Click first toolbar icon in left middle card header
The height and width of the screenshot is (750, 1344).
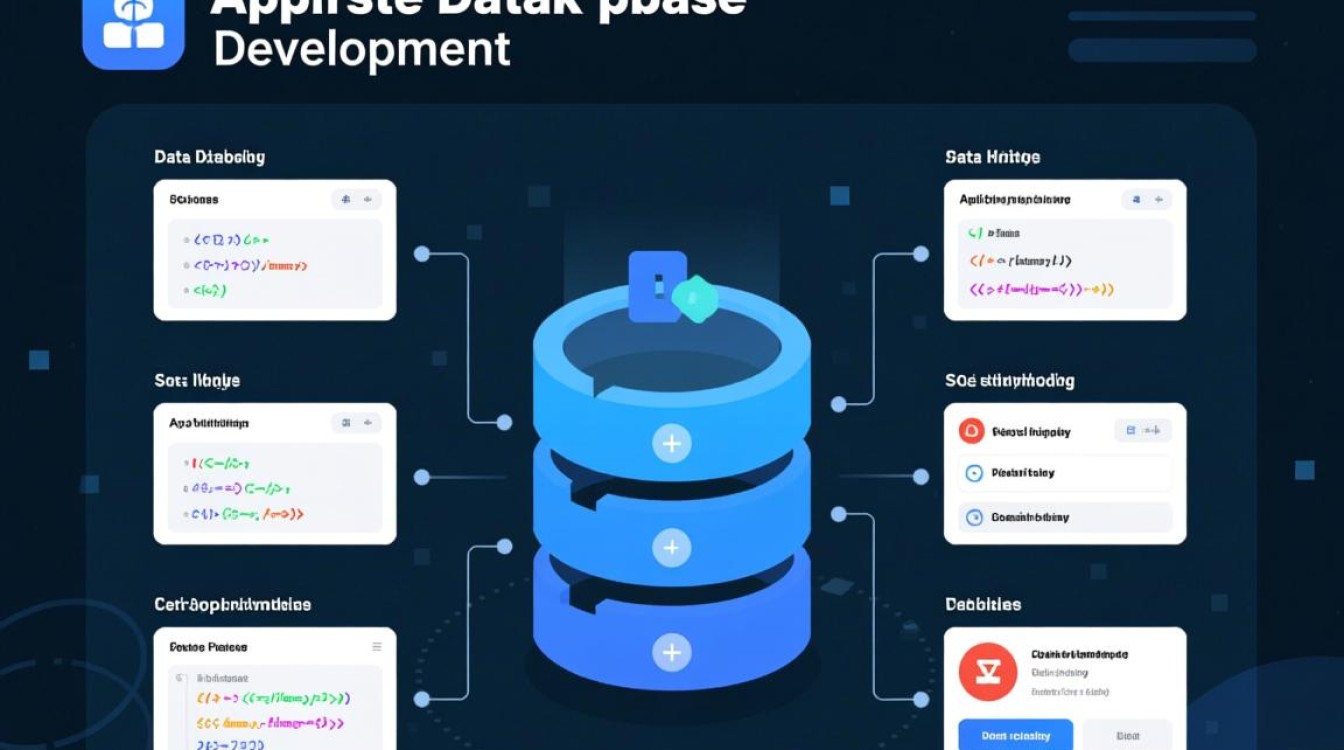coord(346,423)
